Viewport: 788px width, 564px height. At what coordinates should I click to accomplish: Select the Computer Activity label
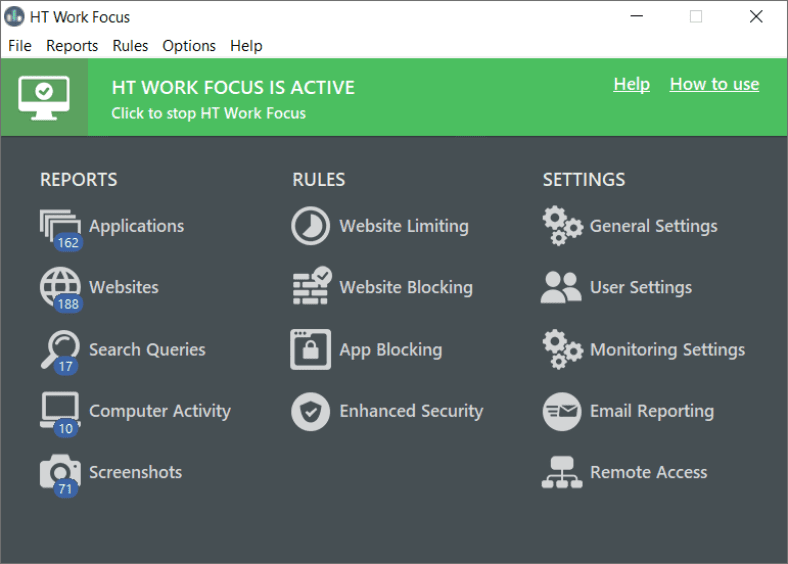pos(160,411)
